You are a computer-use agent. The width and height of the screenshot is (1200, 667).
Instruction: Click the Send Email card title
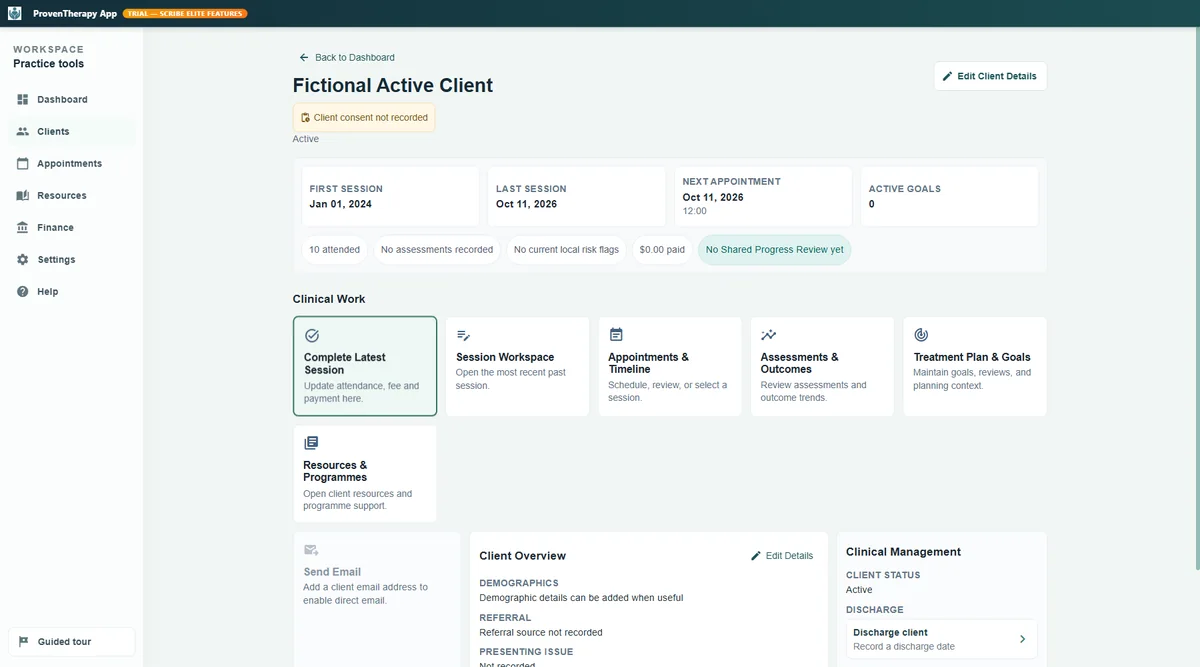click(x=332, y=572)
